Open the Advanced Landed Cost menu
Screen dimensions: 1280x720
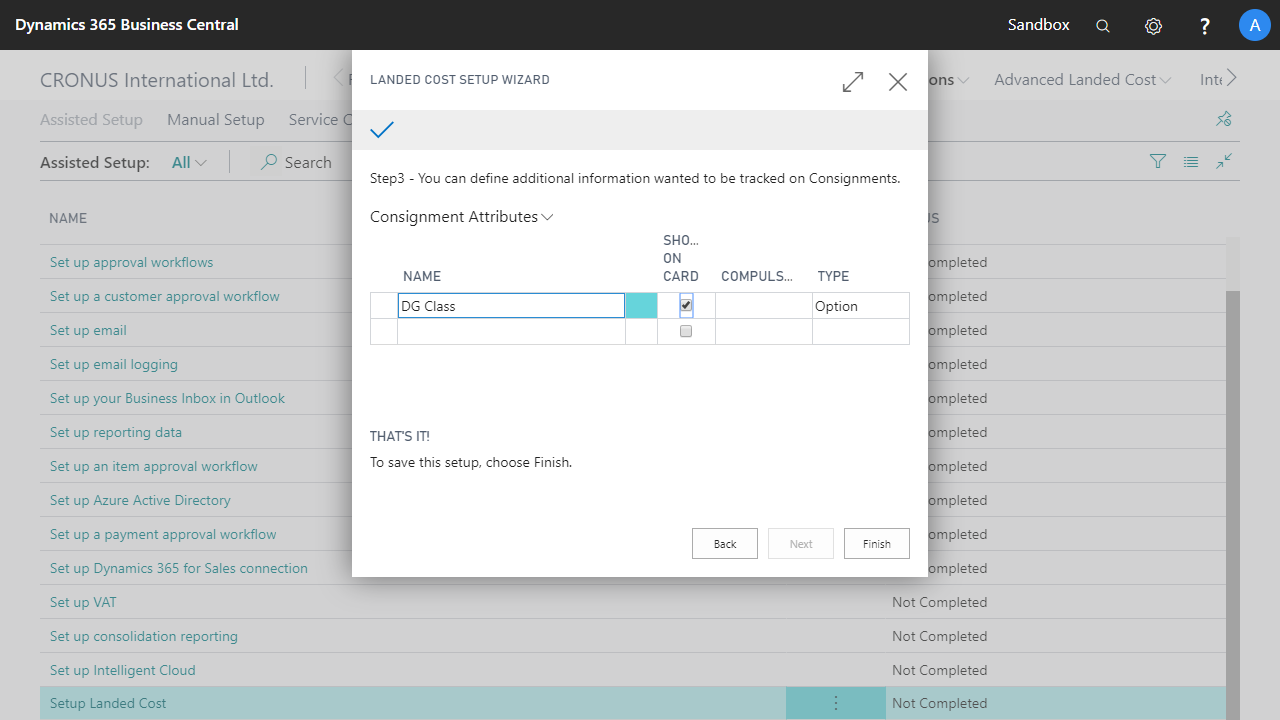pyautogui.click(x=1083, y=79)
